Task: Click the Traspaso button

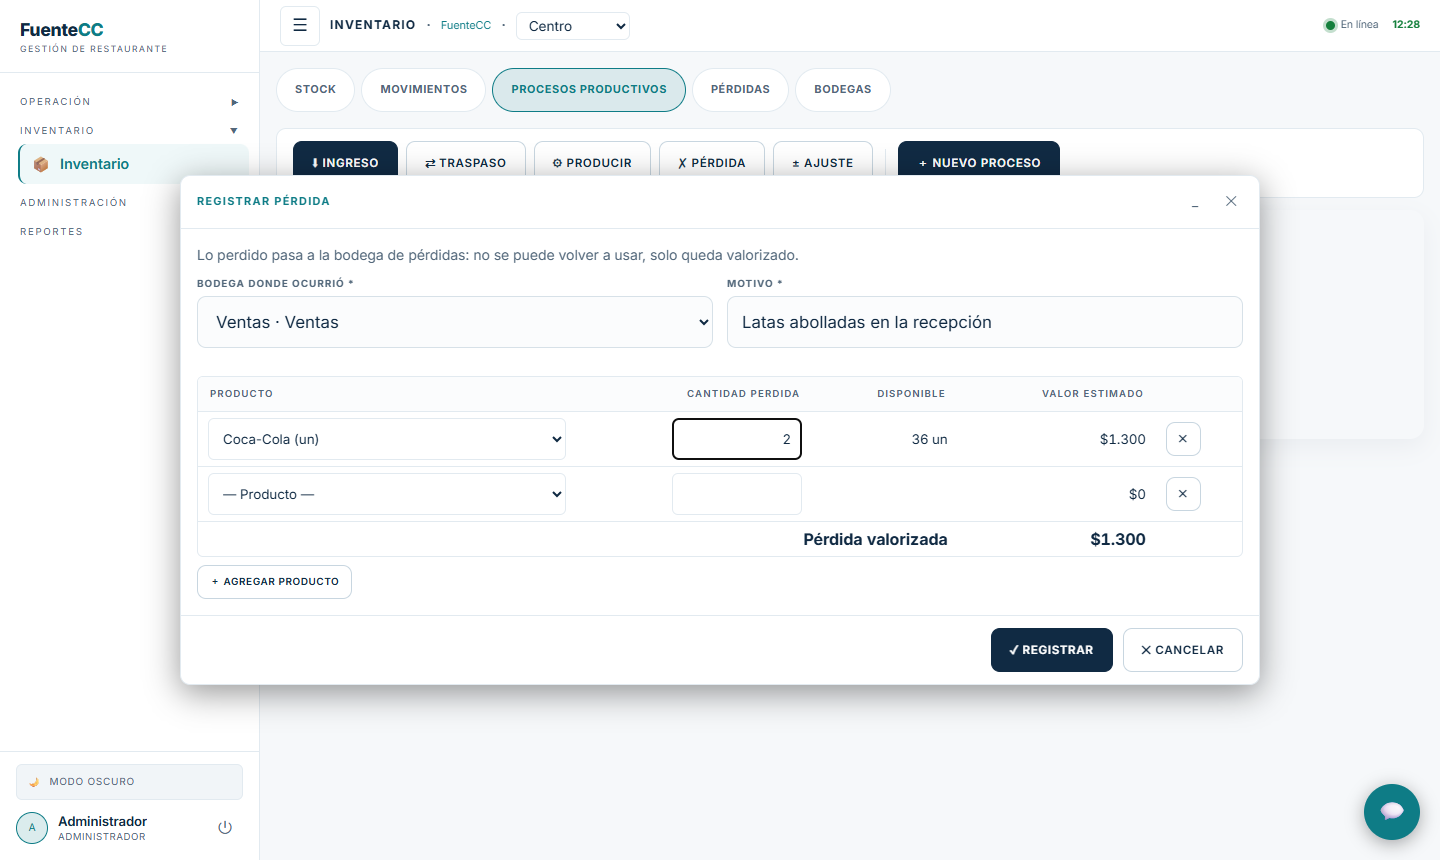Action: 465,160
